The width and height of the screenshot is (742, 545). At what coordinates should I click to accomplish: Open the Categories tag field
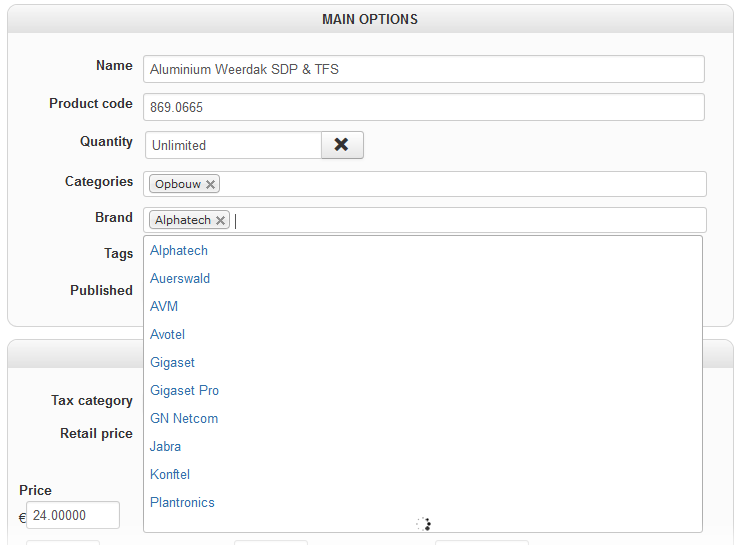pos(460,184)
